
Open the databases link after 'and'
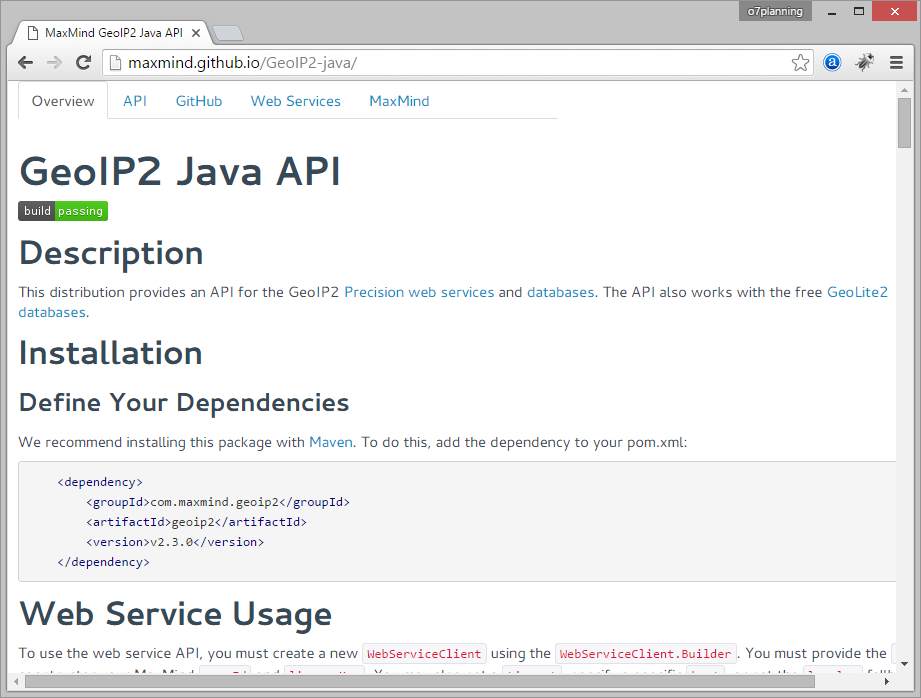[x=560, y=292]
